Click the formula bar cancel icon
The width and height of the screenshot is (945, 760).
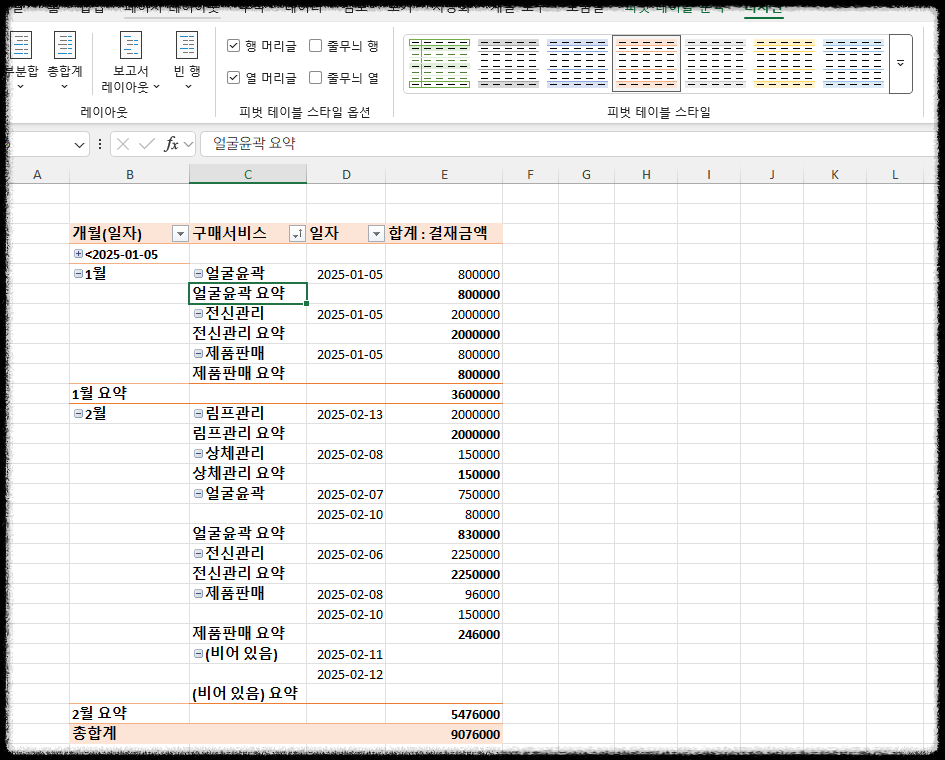click(123, 144)
